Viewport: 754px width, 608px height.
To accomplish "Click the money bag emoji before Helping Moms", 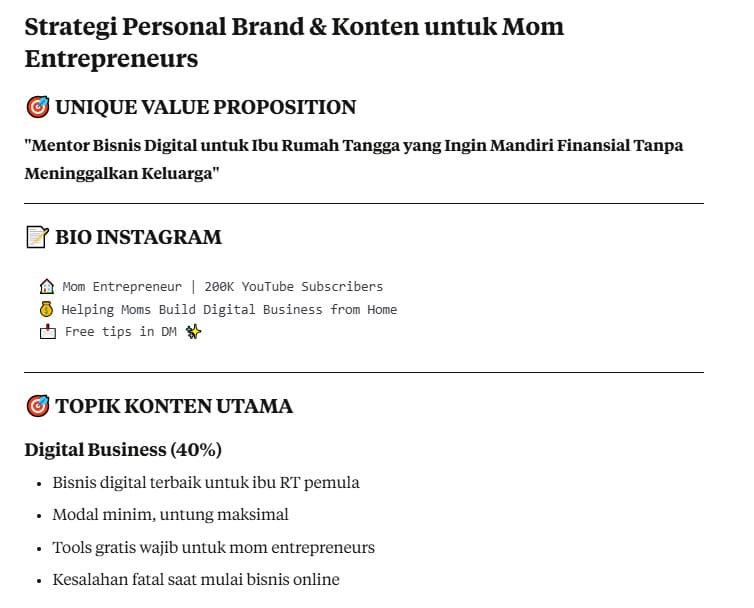I will [46, 309].
